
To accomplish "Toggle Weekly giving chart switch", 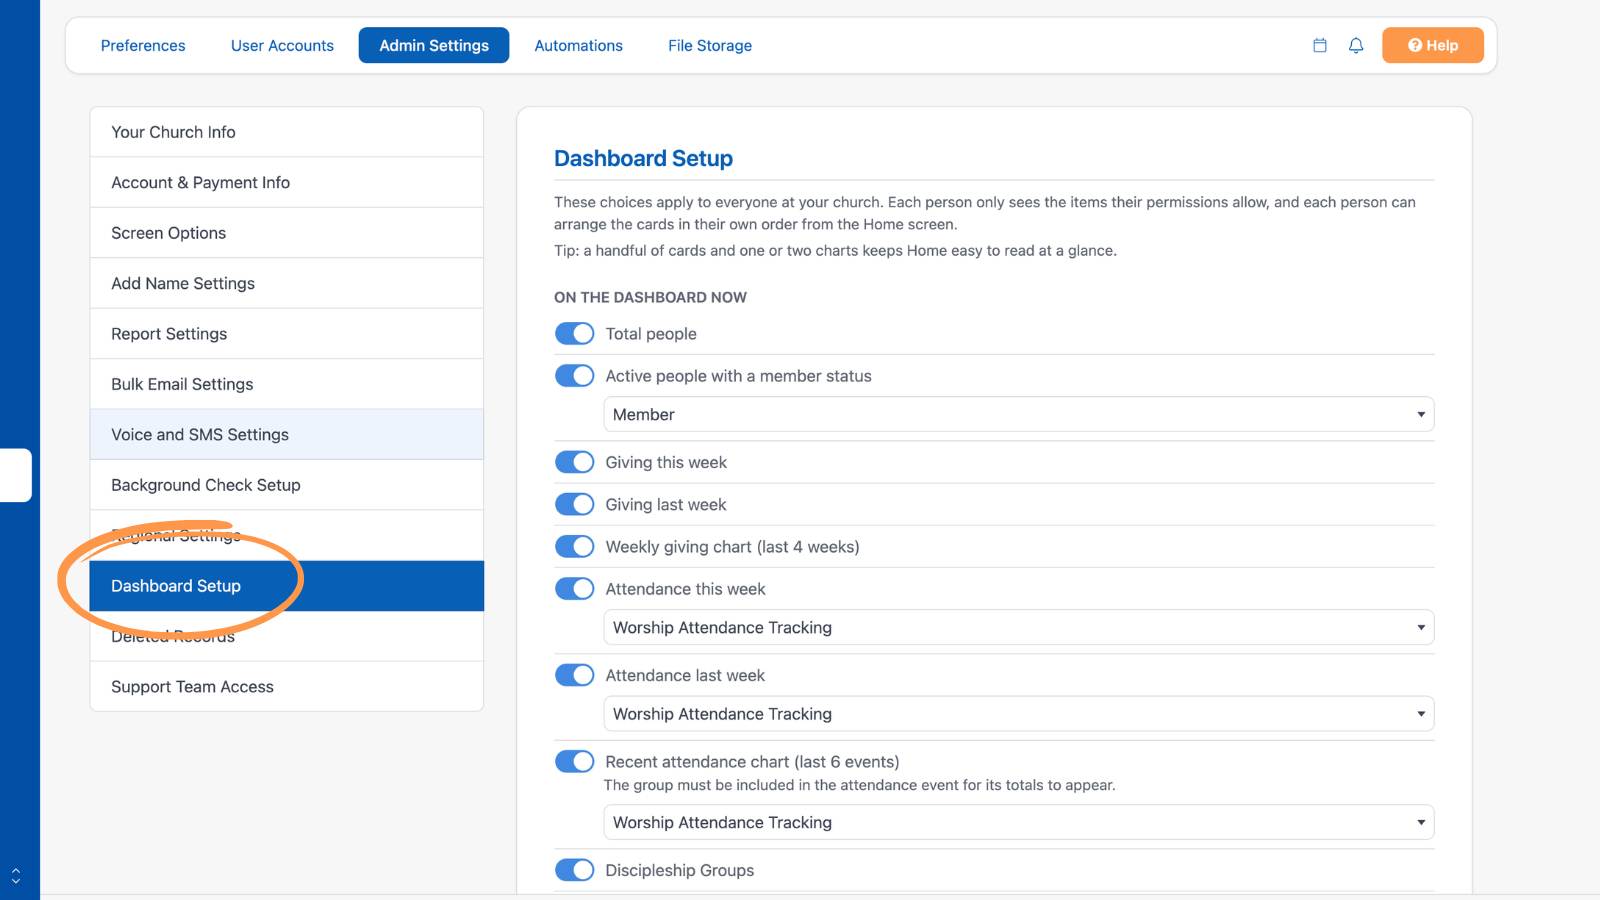I will [x=575, y=546].
